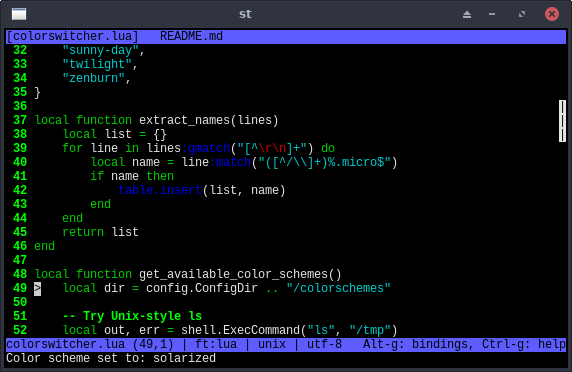572x372 pixels.
Task: Click the 'end' keyword on line 43
Action: (x=100, y=205)
